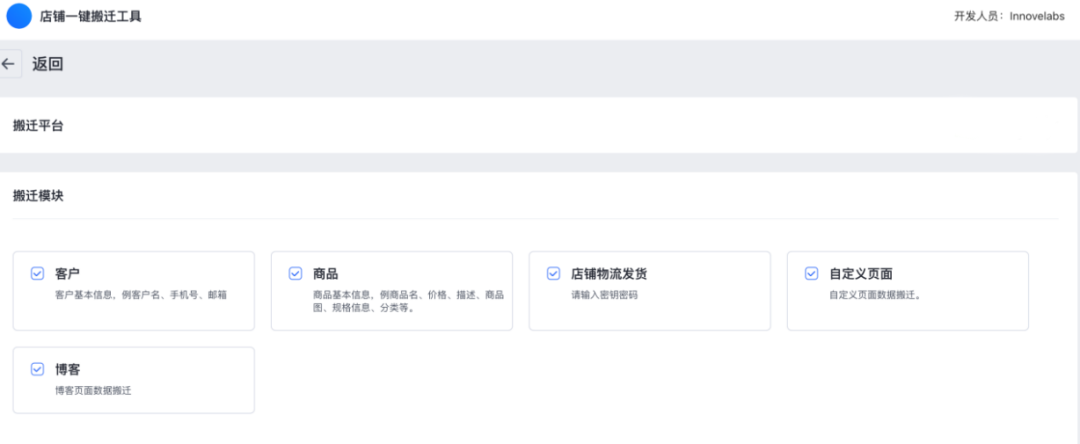Select the 搬迁模块 section heading
This screenshot has height=444, width=1080.
39,195
